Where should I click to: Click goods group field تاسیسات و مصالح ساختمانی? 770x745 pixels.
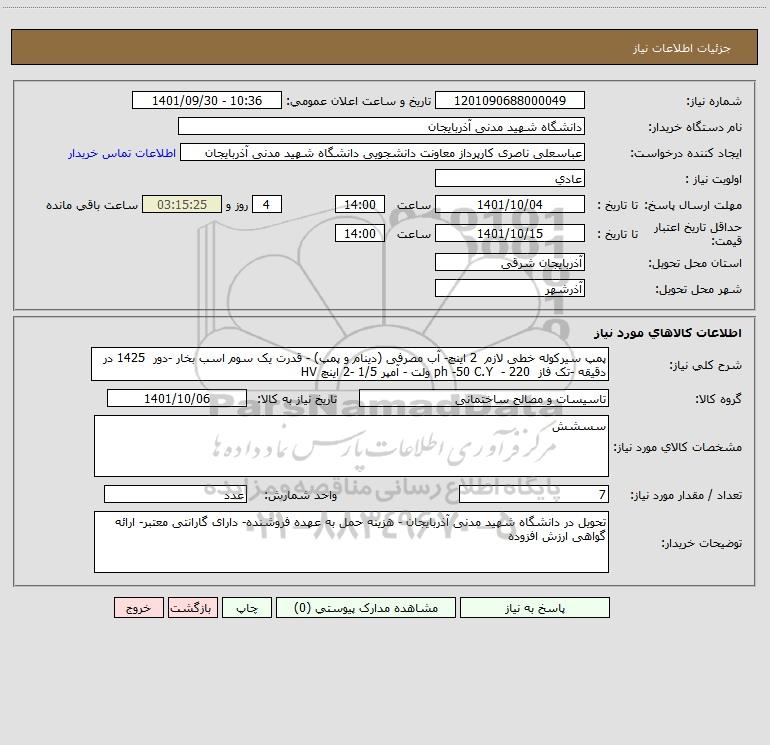coord(484,398)
